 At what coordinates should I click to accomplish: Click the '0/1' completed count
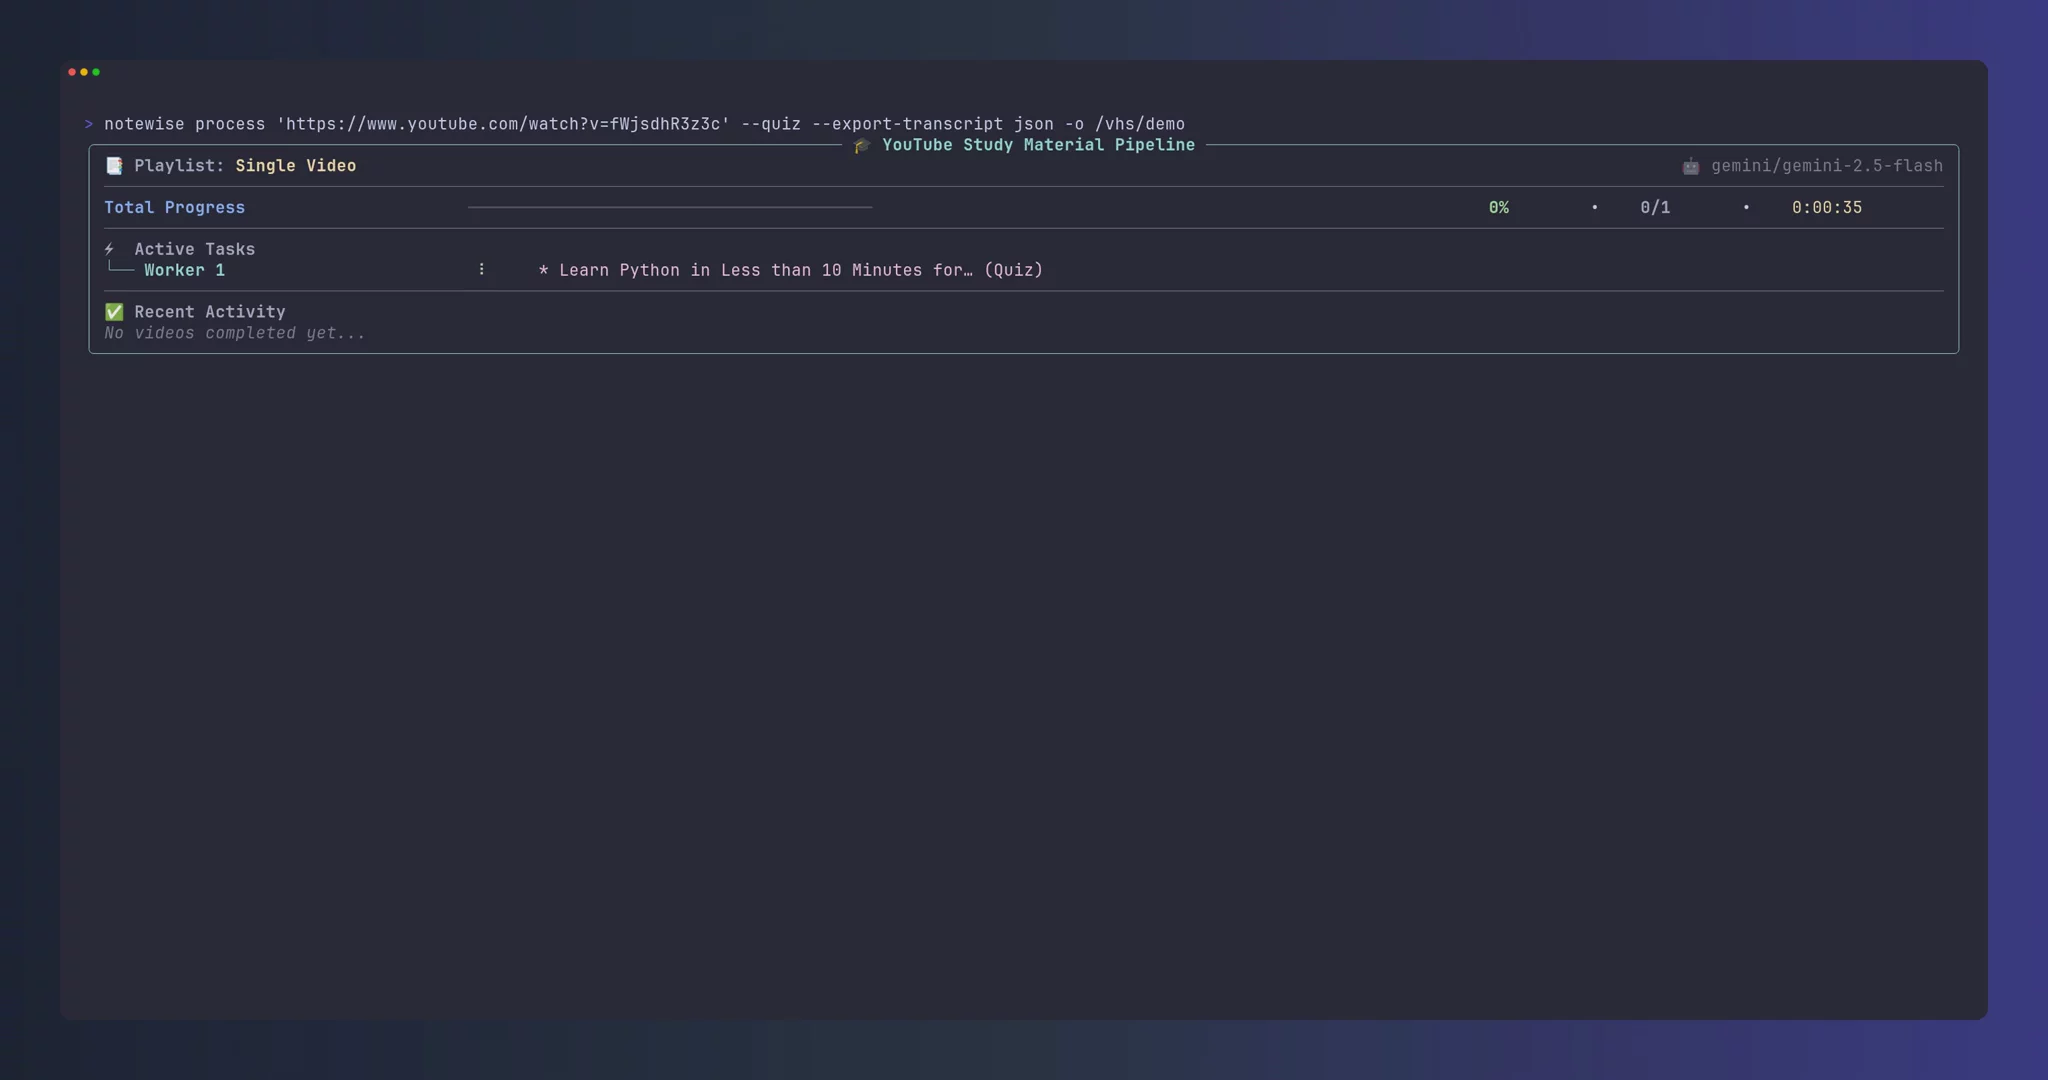[x=1655, y=207]
